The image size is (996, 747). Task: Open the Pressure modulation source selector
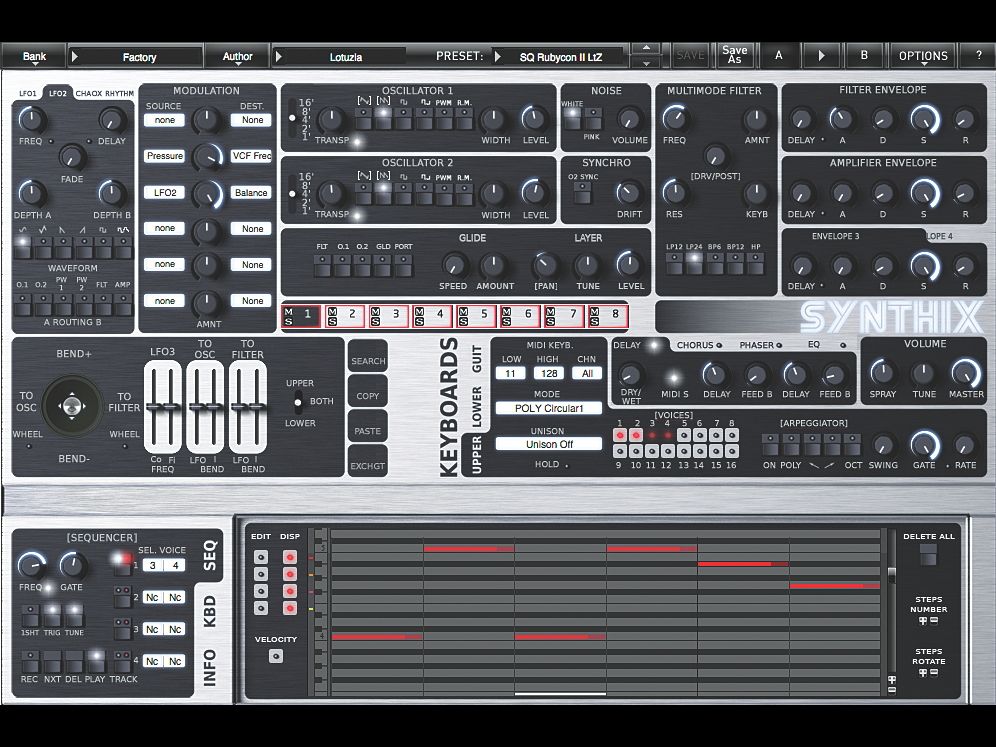tap(165, 156)
